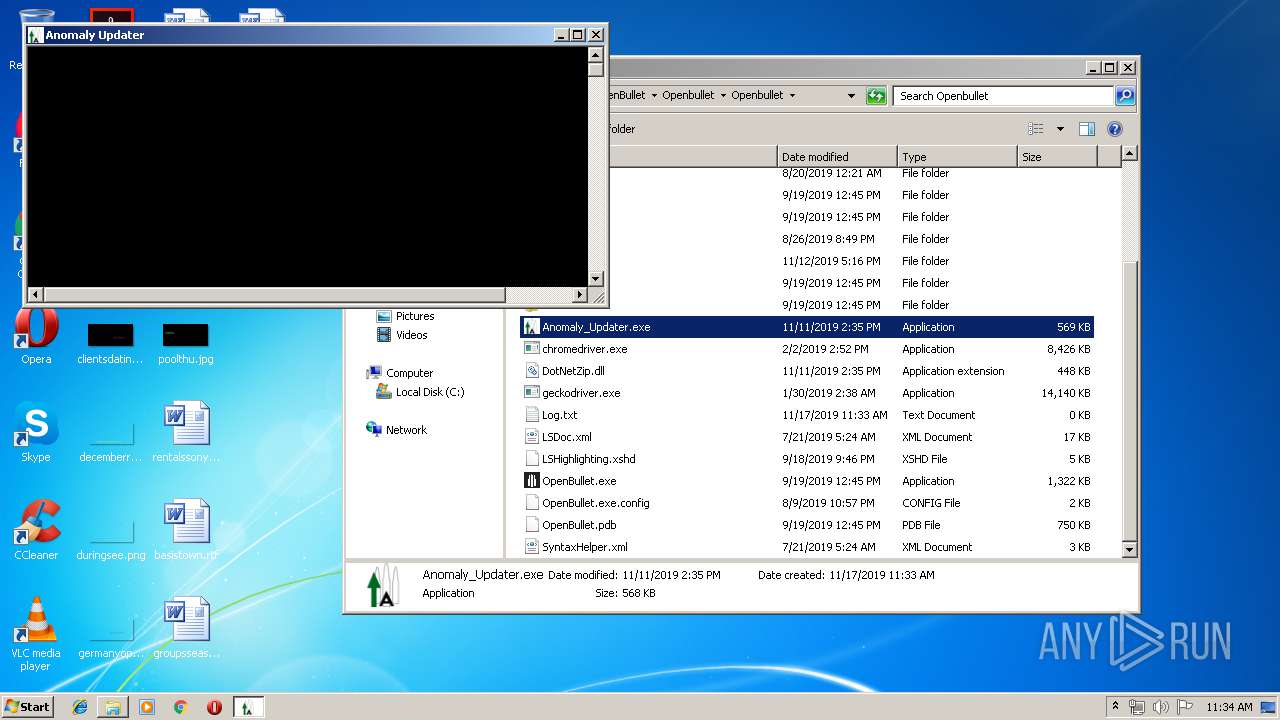The image size is (1280, 720).
Task: Open Explorer help question mark icon
Action: point(1115,129)
